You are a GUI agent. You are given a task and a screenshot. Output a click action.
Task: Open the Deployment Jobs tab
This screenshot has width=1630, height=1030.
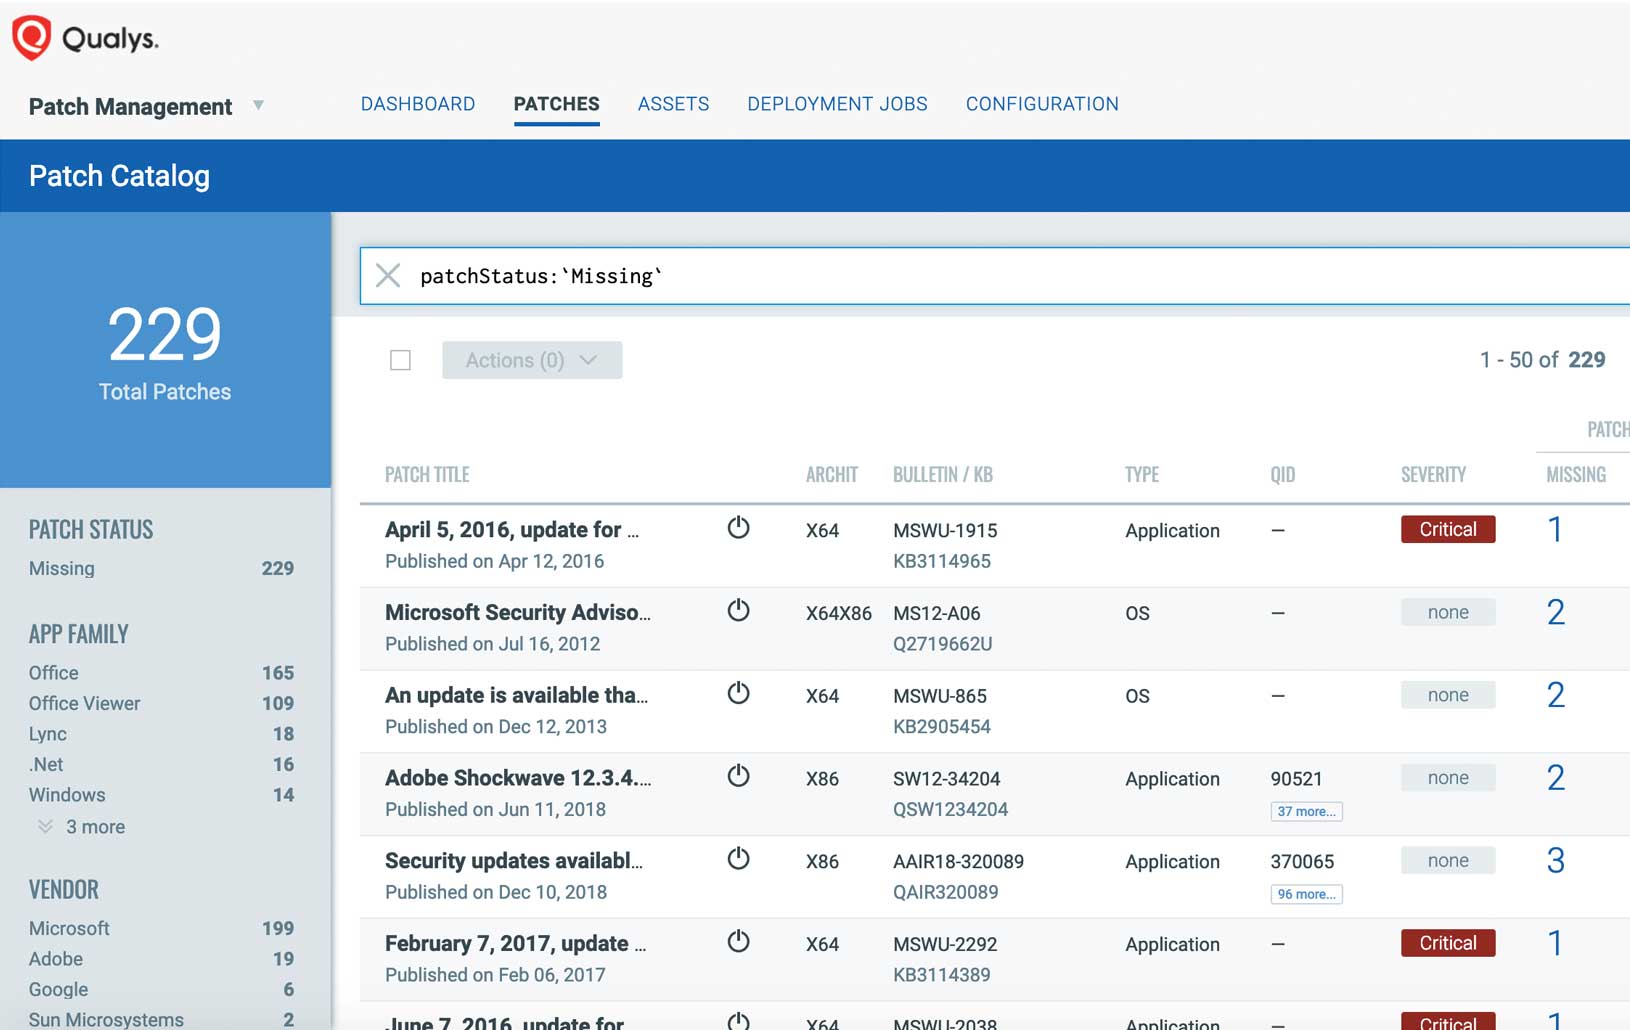[838, 103]
